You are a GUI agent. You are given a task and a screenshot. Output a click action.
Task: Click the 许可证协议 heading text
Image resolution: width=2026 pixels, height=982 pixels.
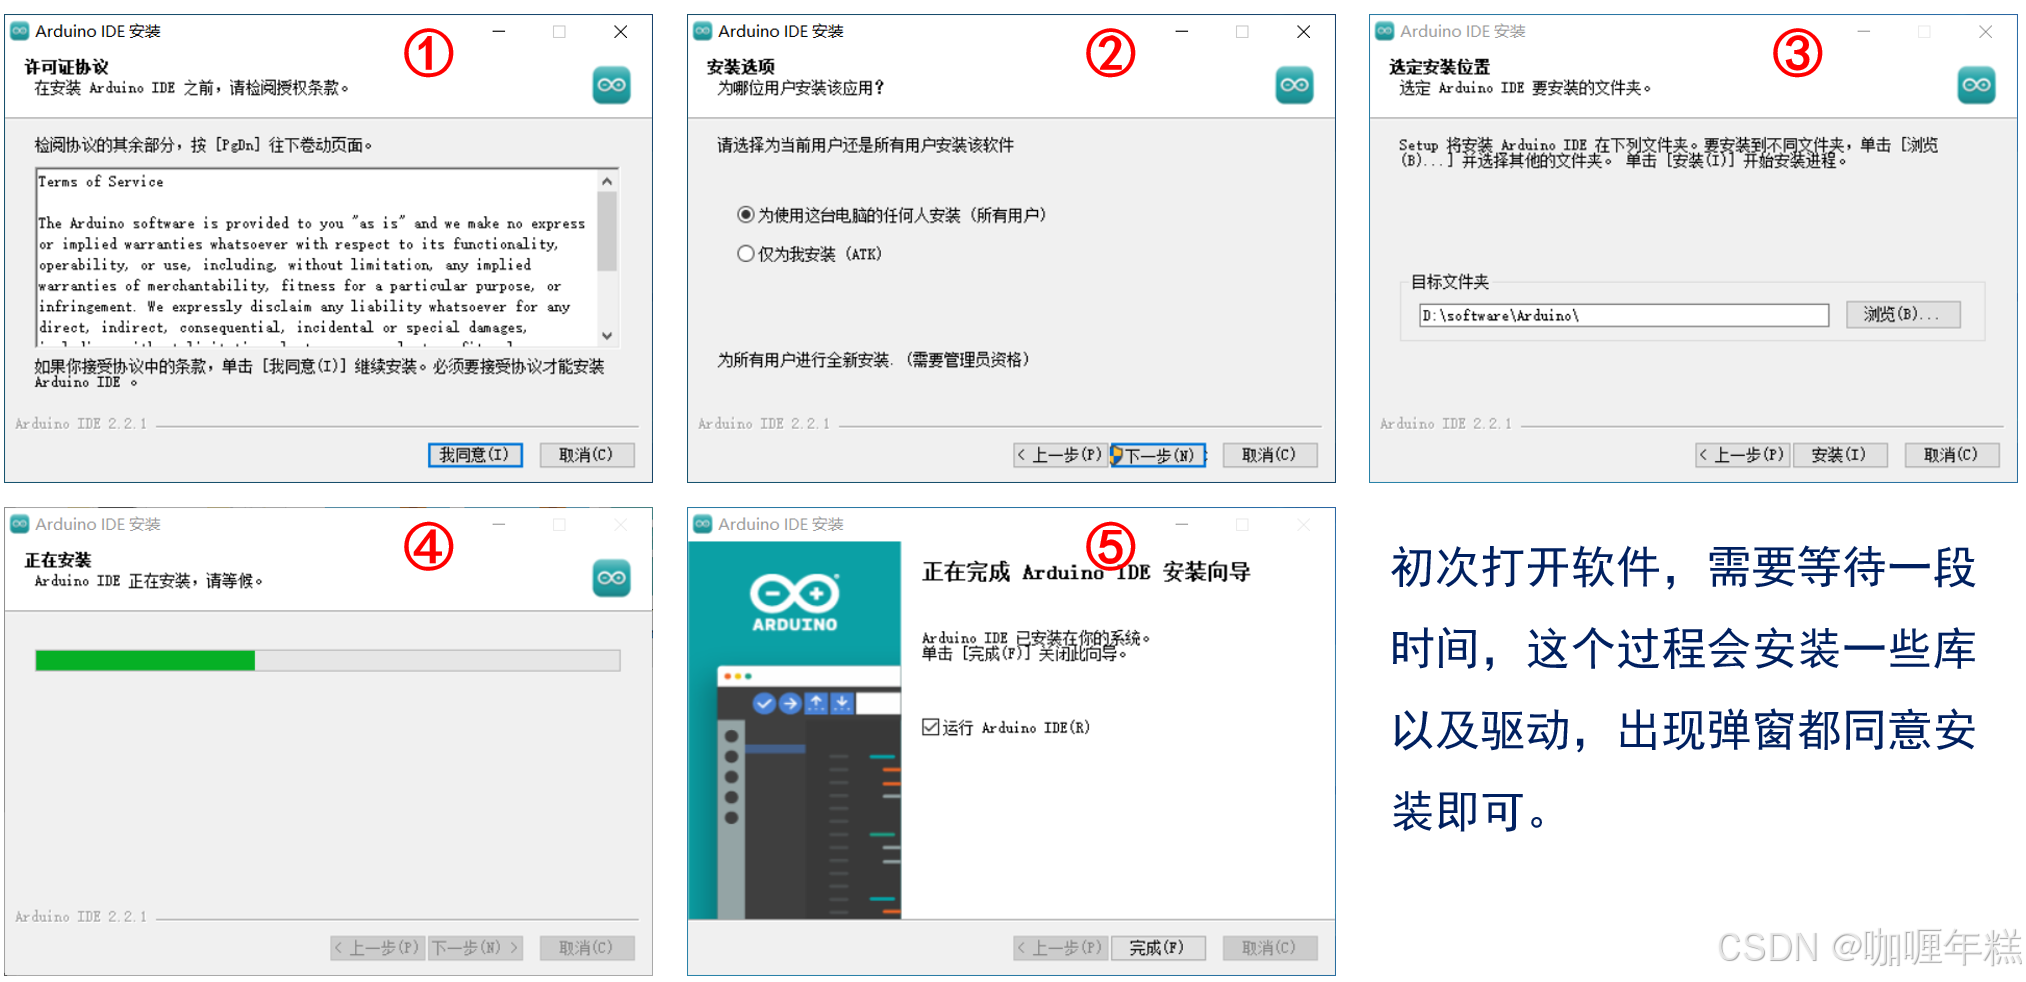[67, 67]
